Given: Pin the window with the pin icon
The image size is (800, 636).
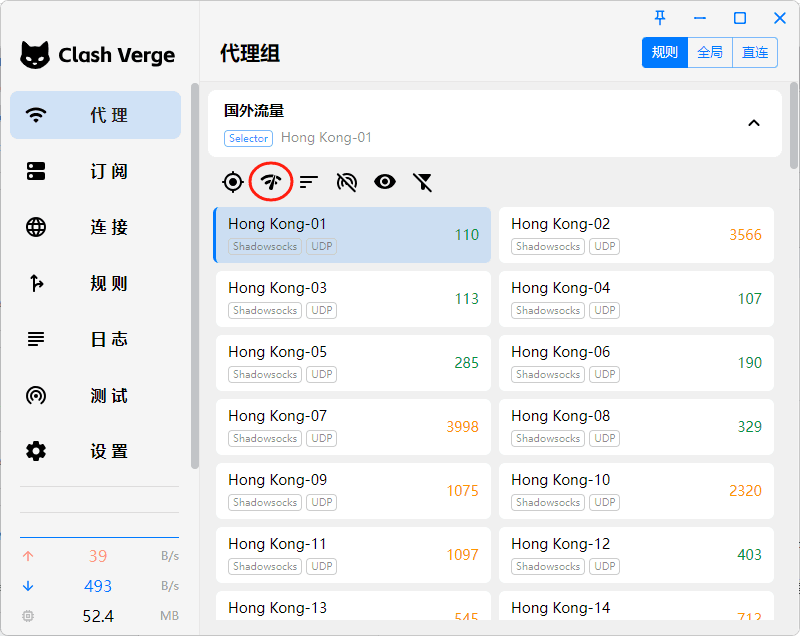Looking at the screenshot, I should (660, 18).
